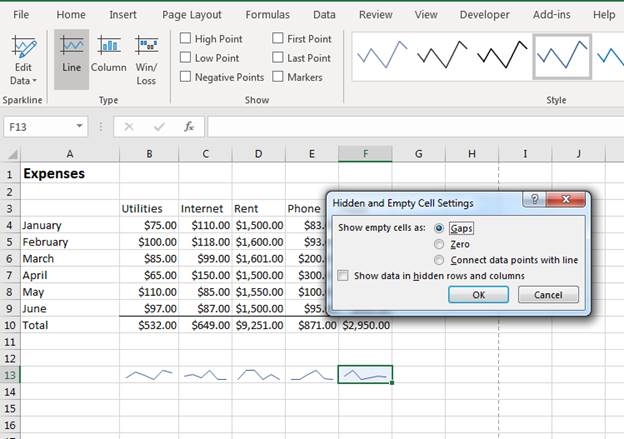Choose the first sparkline style thumbnail
This screenshot has width=624, height=439.
382,57
